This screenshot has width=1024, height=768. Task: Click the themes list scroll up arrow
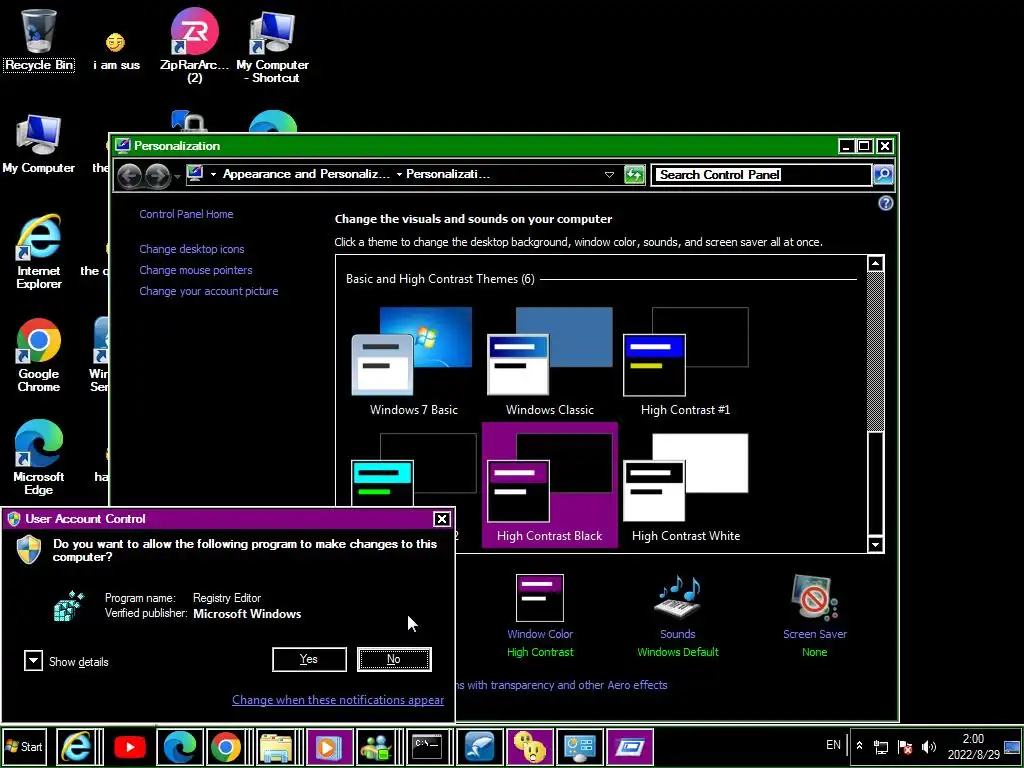[x=875, y=264]
